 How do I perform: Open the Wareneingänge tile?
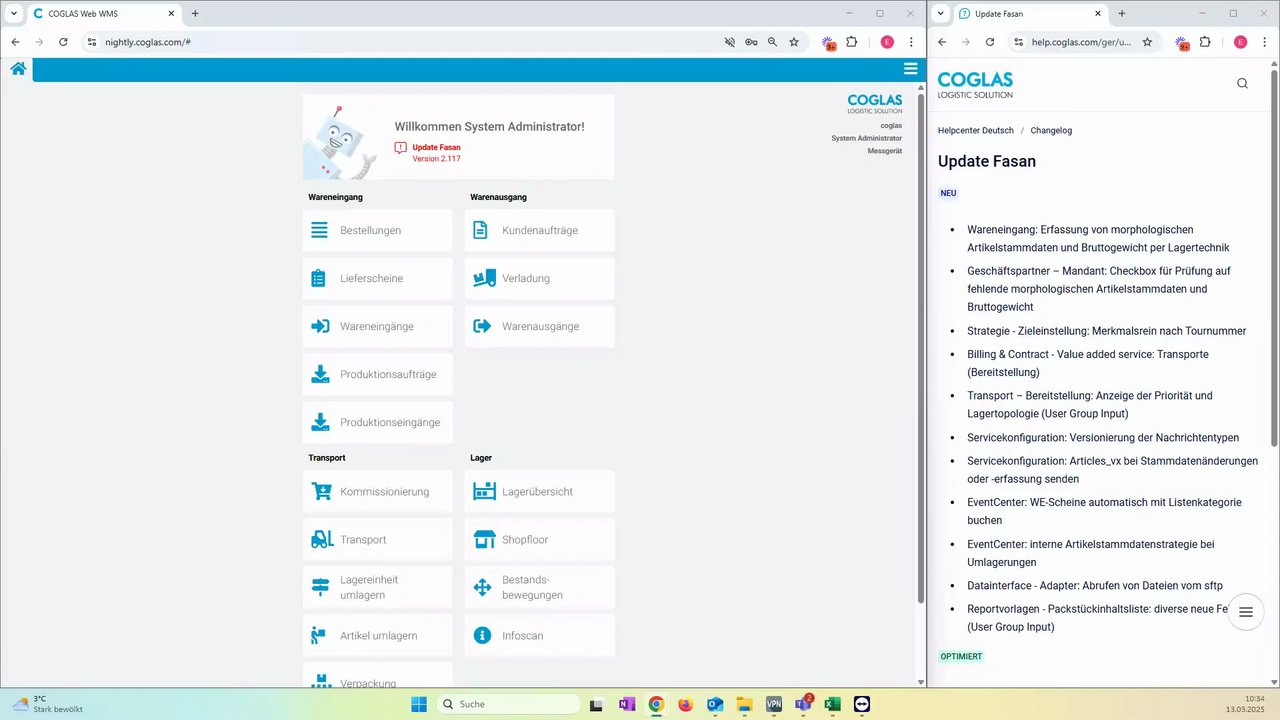(378, 326)
